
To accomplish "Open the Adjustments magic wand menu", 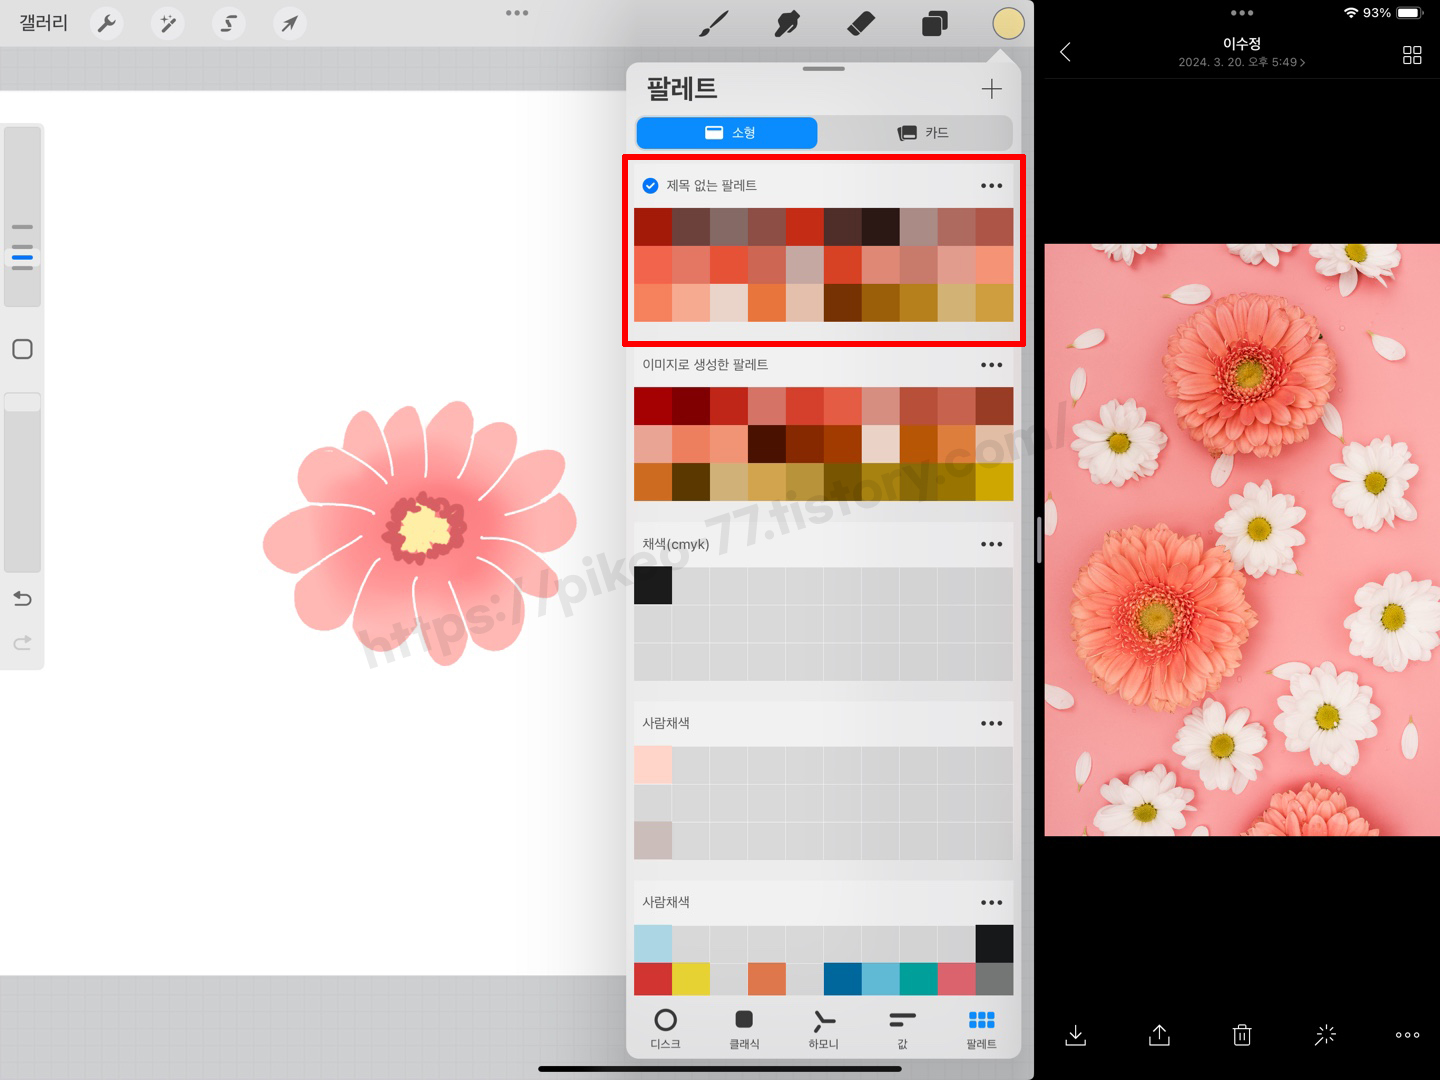I will tap(167, 23).
